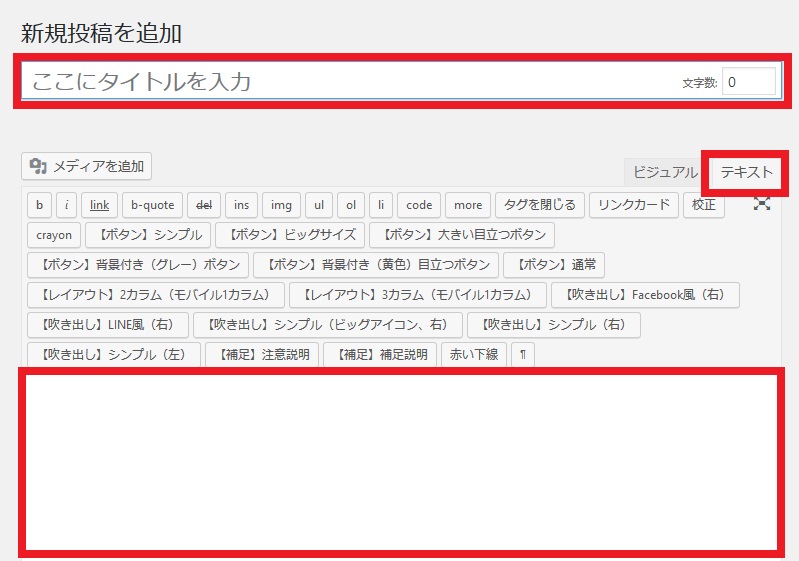Insert 【ボタン】大きい目立つボタン
The height and width of the screenshot is (561, 799).
click(x=462, y=235)
